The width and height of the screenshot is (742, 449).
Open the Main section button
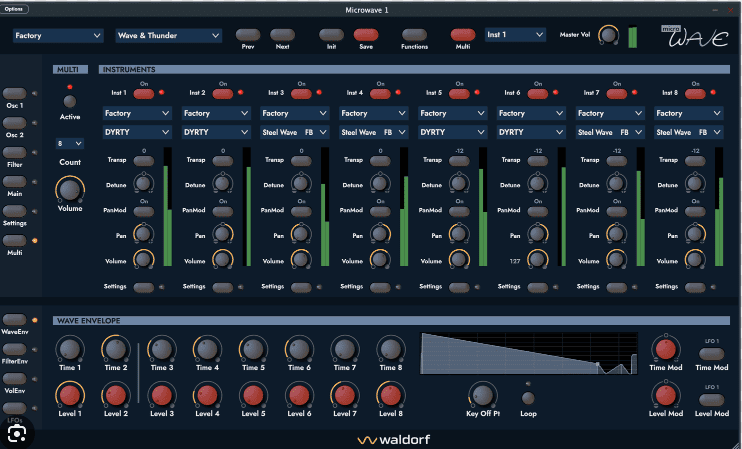[x=15, y=182]
